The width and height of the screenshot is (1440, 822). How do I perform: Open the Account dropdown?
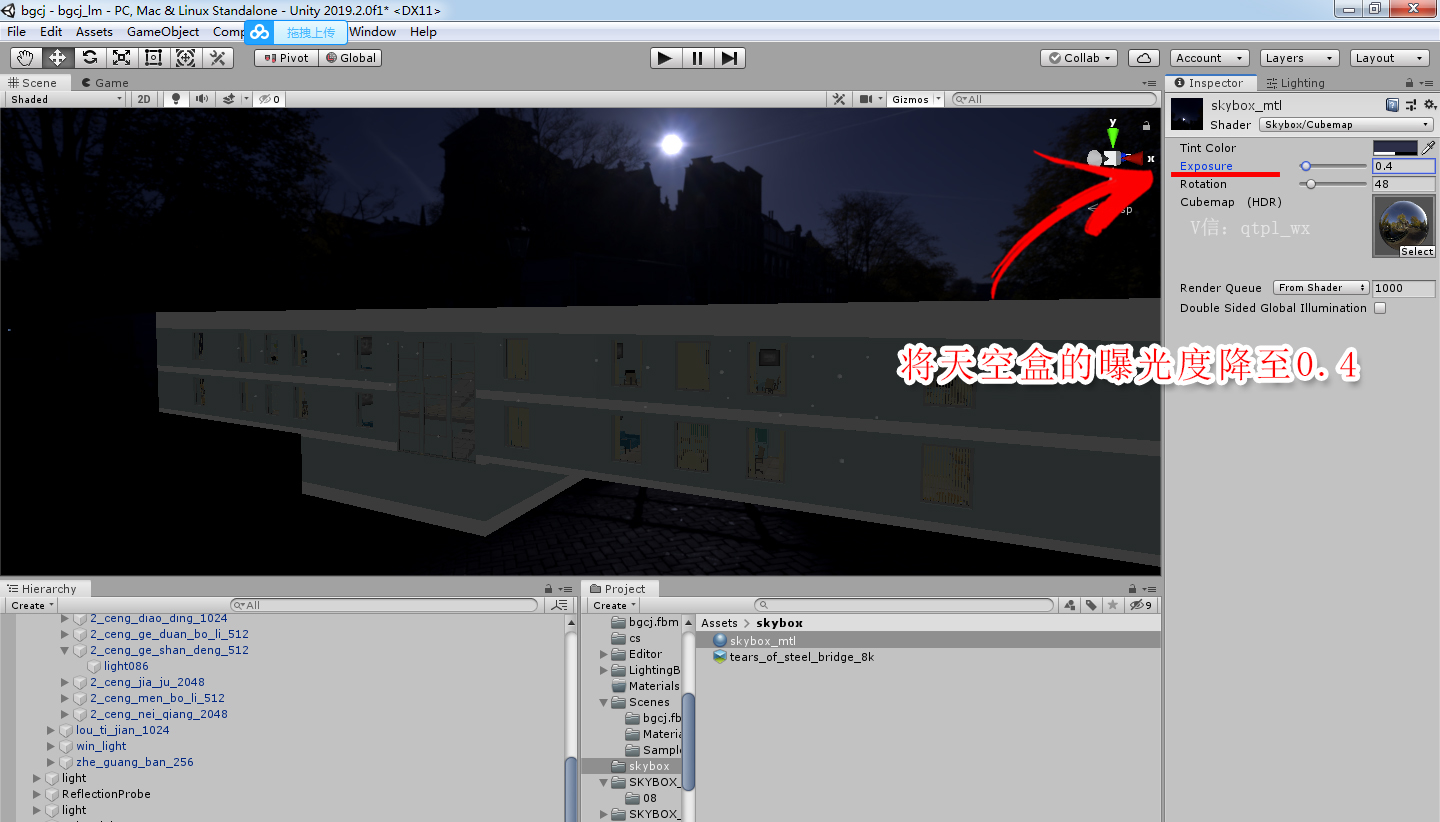tap(1210, 58)
